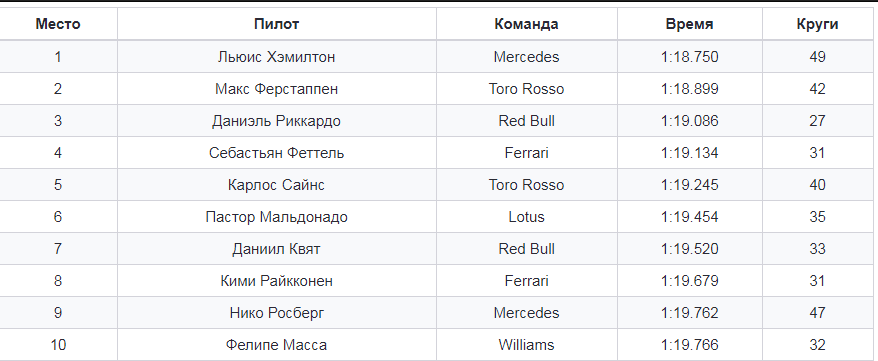The height and width of the screenshot is (361, 878).
Task: Click the Пилот column header
Action: click(277, 24)
